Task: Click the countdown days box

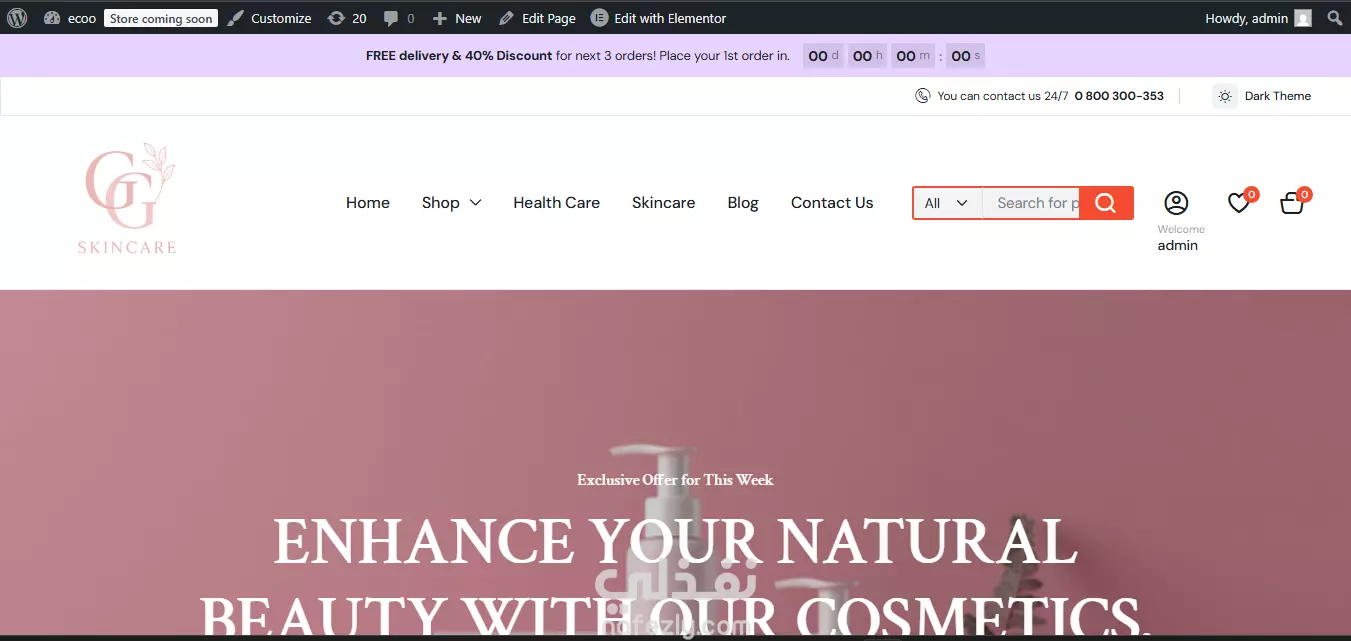Action: [x=823, y=56]
